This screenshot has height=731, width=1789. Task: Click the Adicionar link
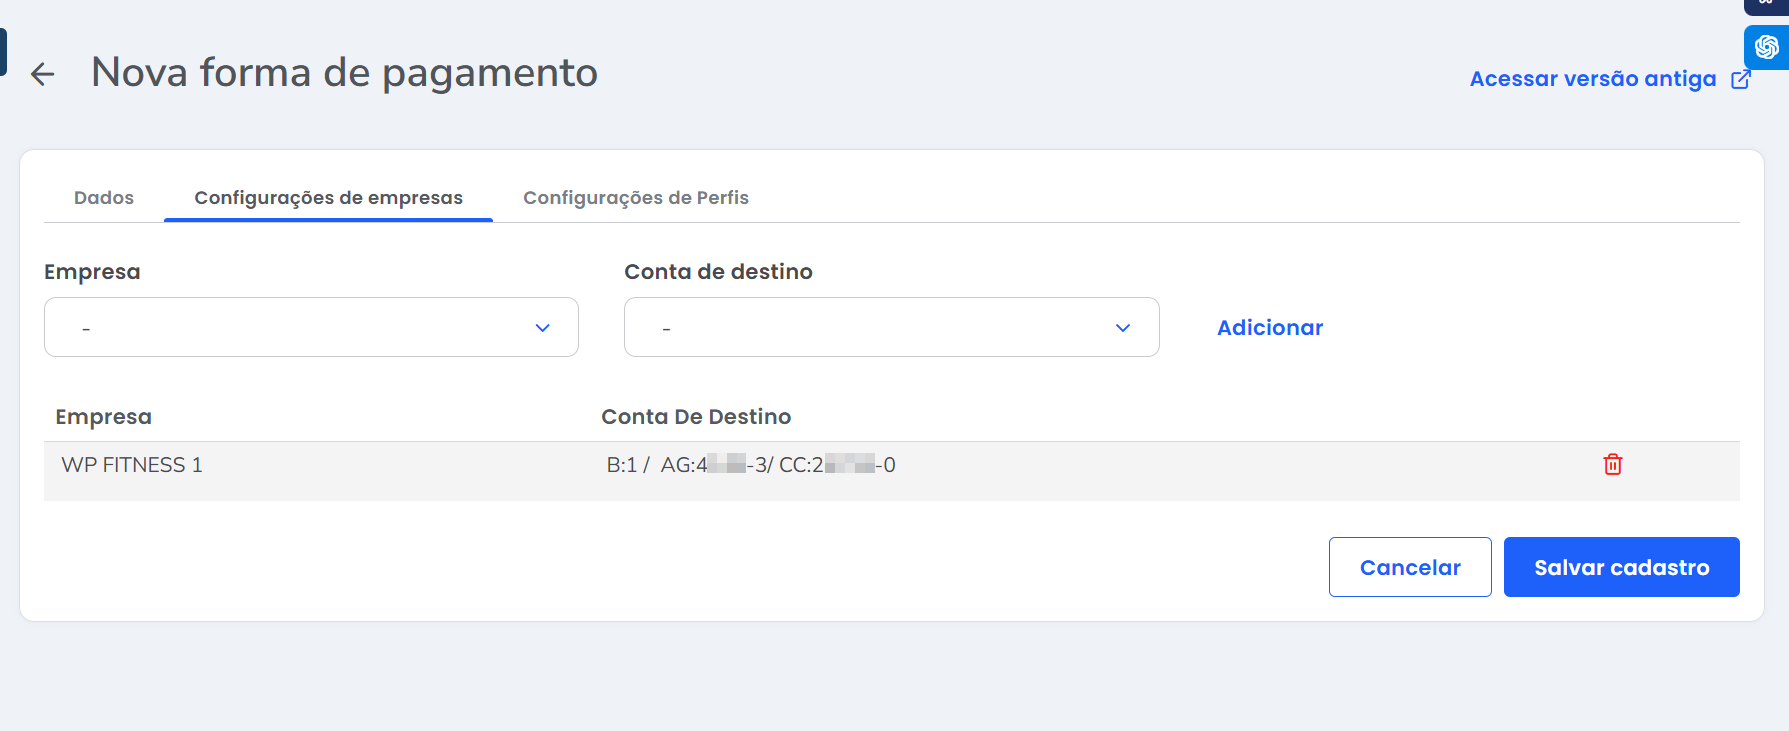click(x=1269, y=328)
